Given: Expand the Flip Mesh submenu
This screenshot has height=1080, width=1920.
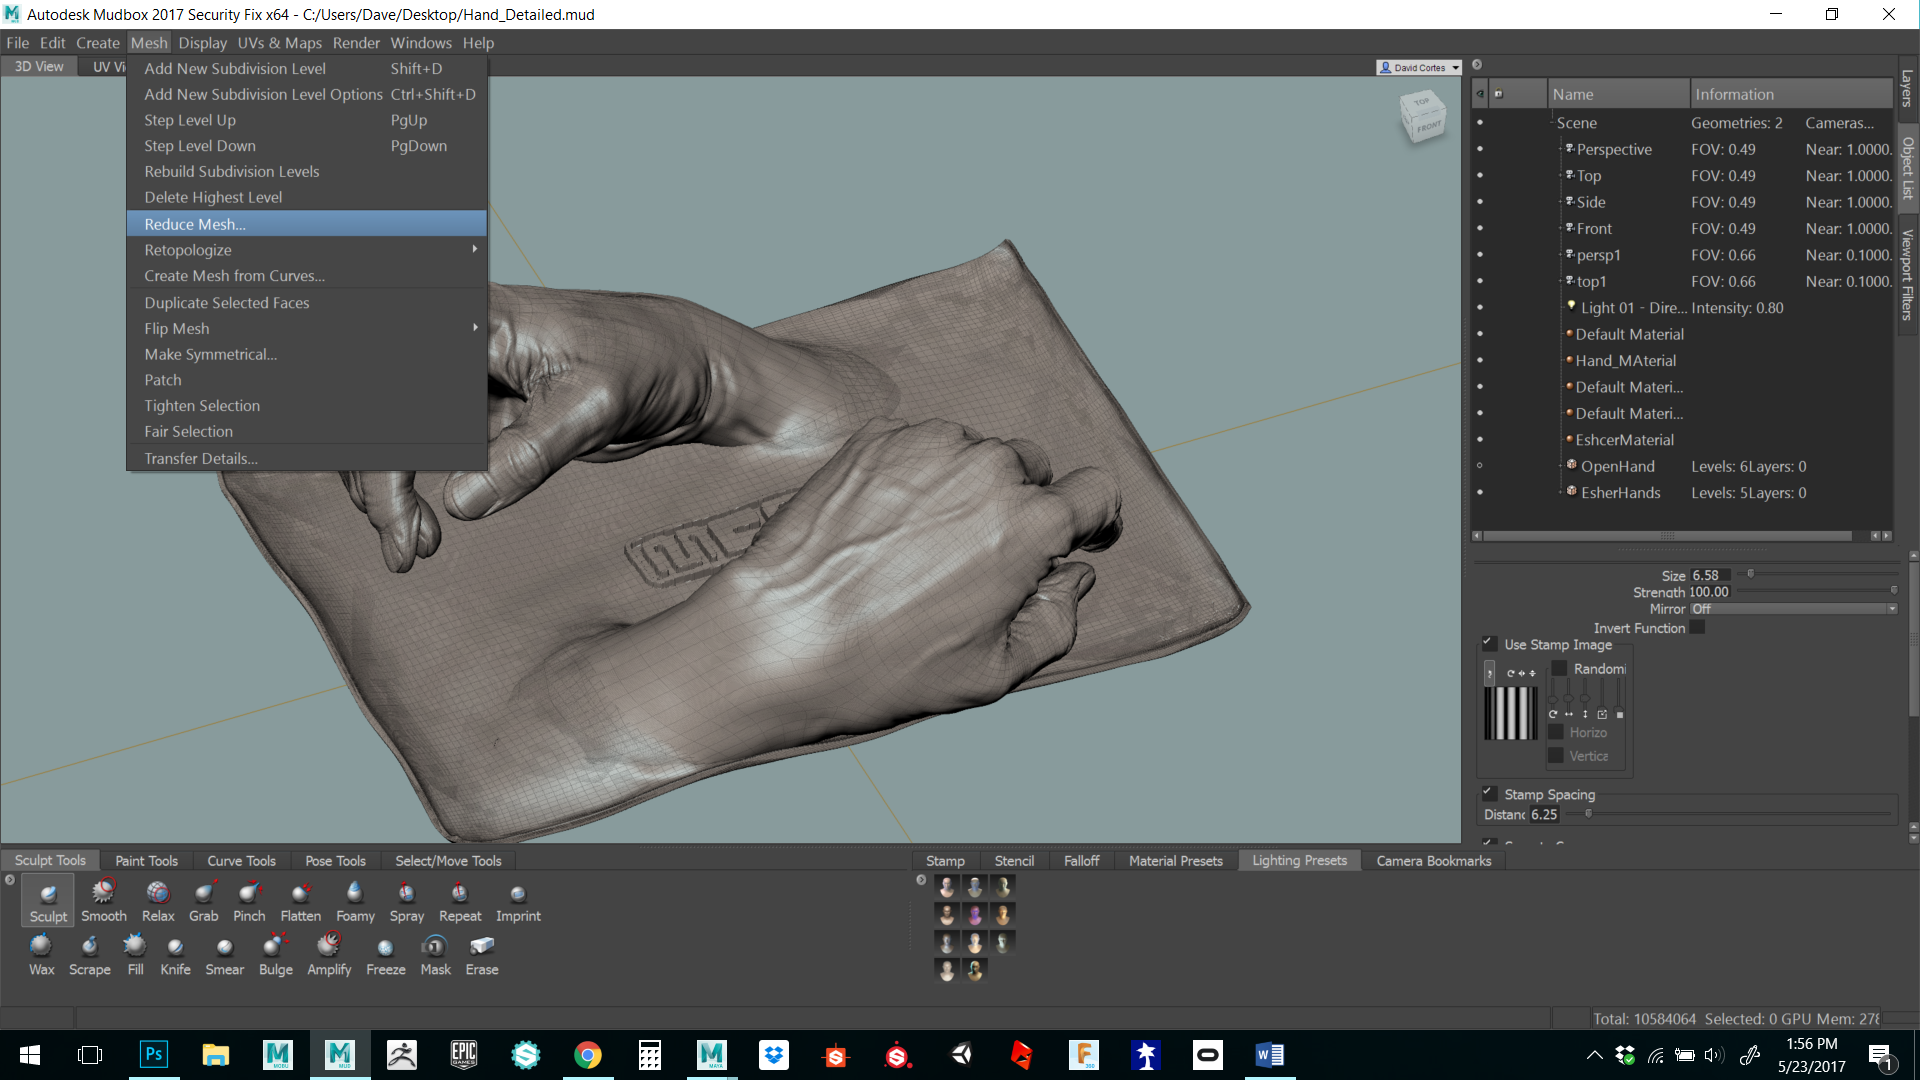Looking at the screenshot, I should pos(307,328).
